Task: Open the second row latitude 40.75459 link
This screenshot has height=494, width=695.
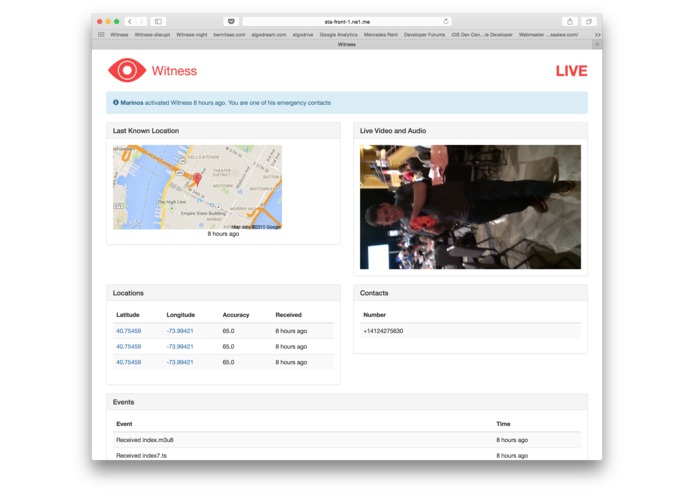Action: tap(129, 346)
